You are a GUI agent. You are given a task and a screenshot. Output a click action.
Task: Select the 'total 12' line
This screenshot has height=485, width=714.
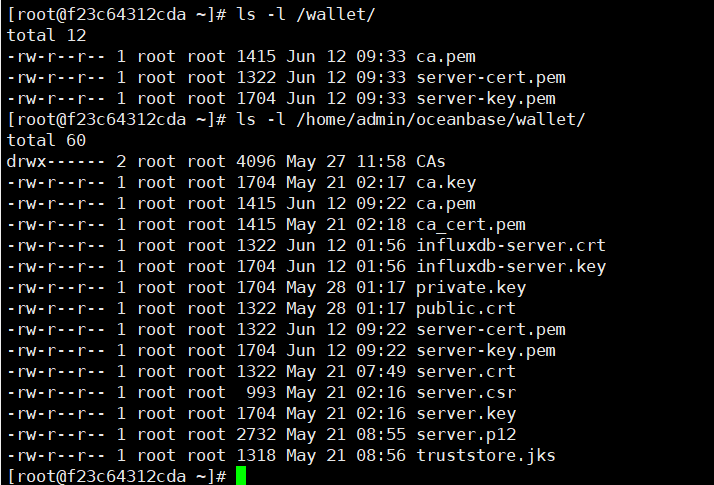pyautogui.click(x=46, y=36)
